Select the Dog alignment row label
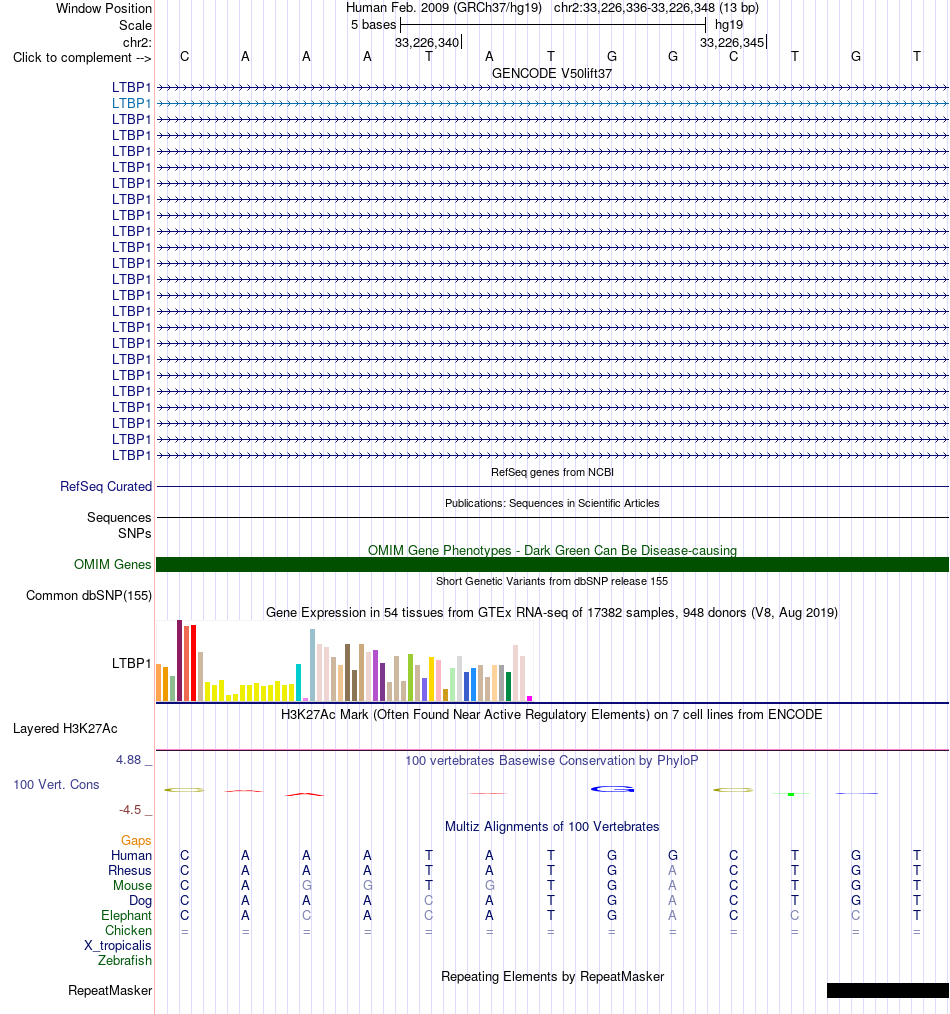Screen dimensions: 950x1014 (140, 901)
